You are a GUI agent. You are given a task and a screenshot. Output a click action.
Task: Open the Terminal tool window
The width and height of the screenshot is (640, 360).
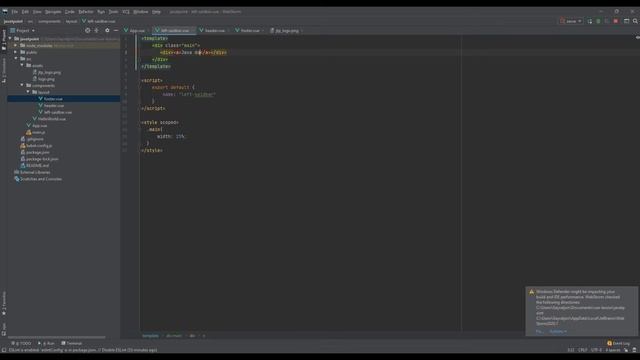tap(72, 344)
